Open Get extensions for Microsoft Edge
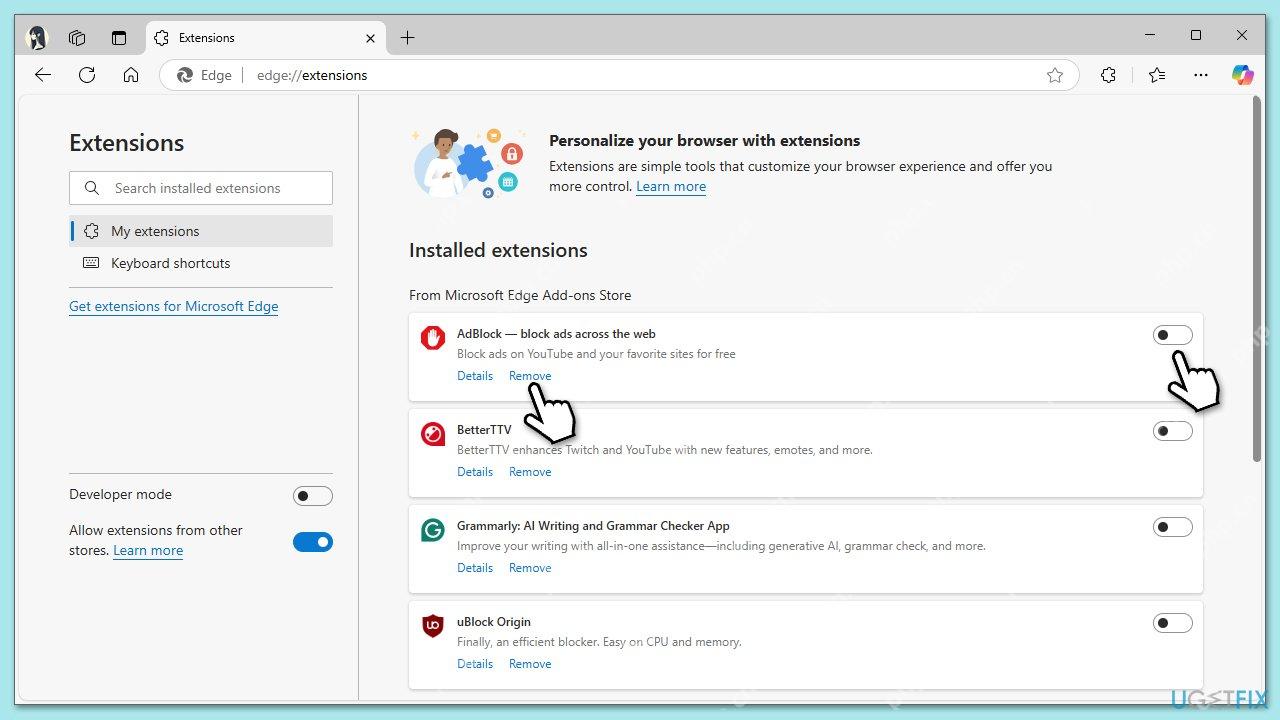1280x720 pixels. pyautogui.click(x=173, y=306)
